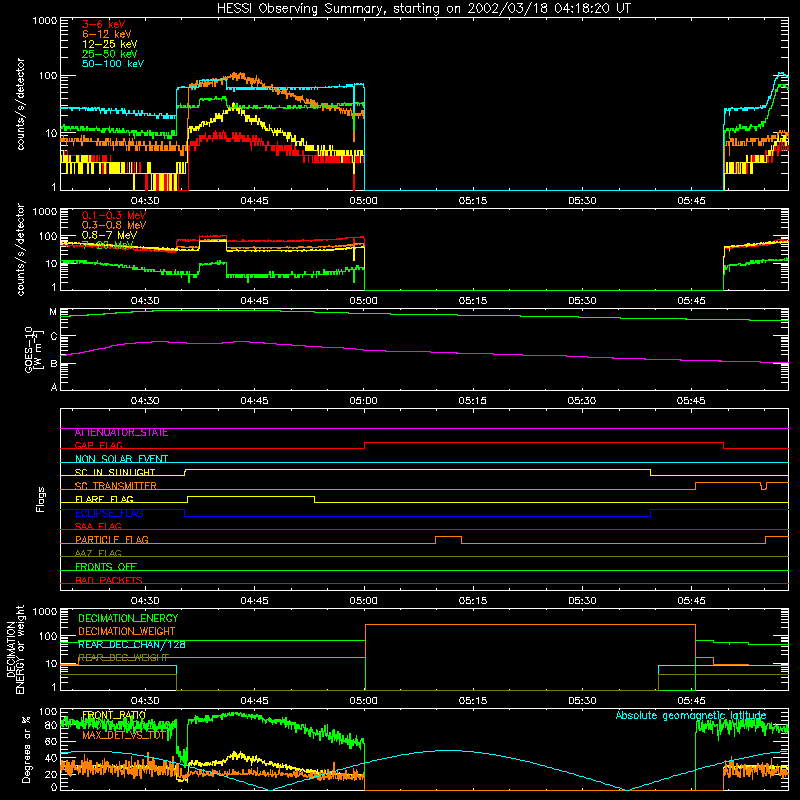Select the "SAA_FLAG" flag label

98,527
